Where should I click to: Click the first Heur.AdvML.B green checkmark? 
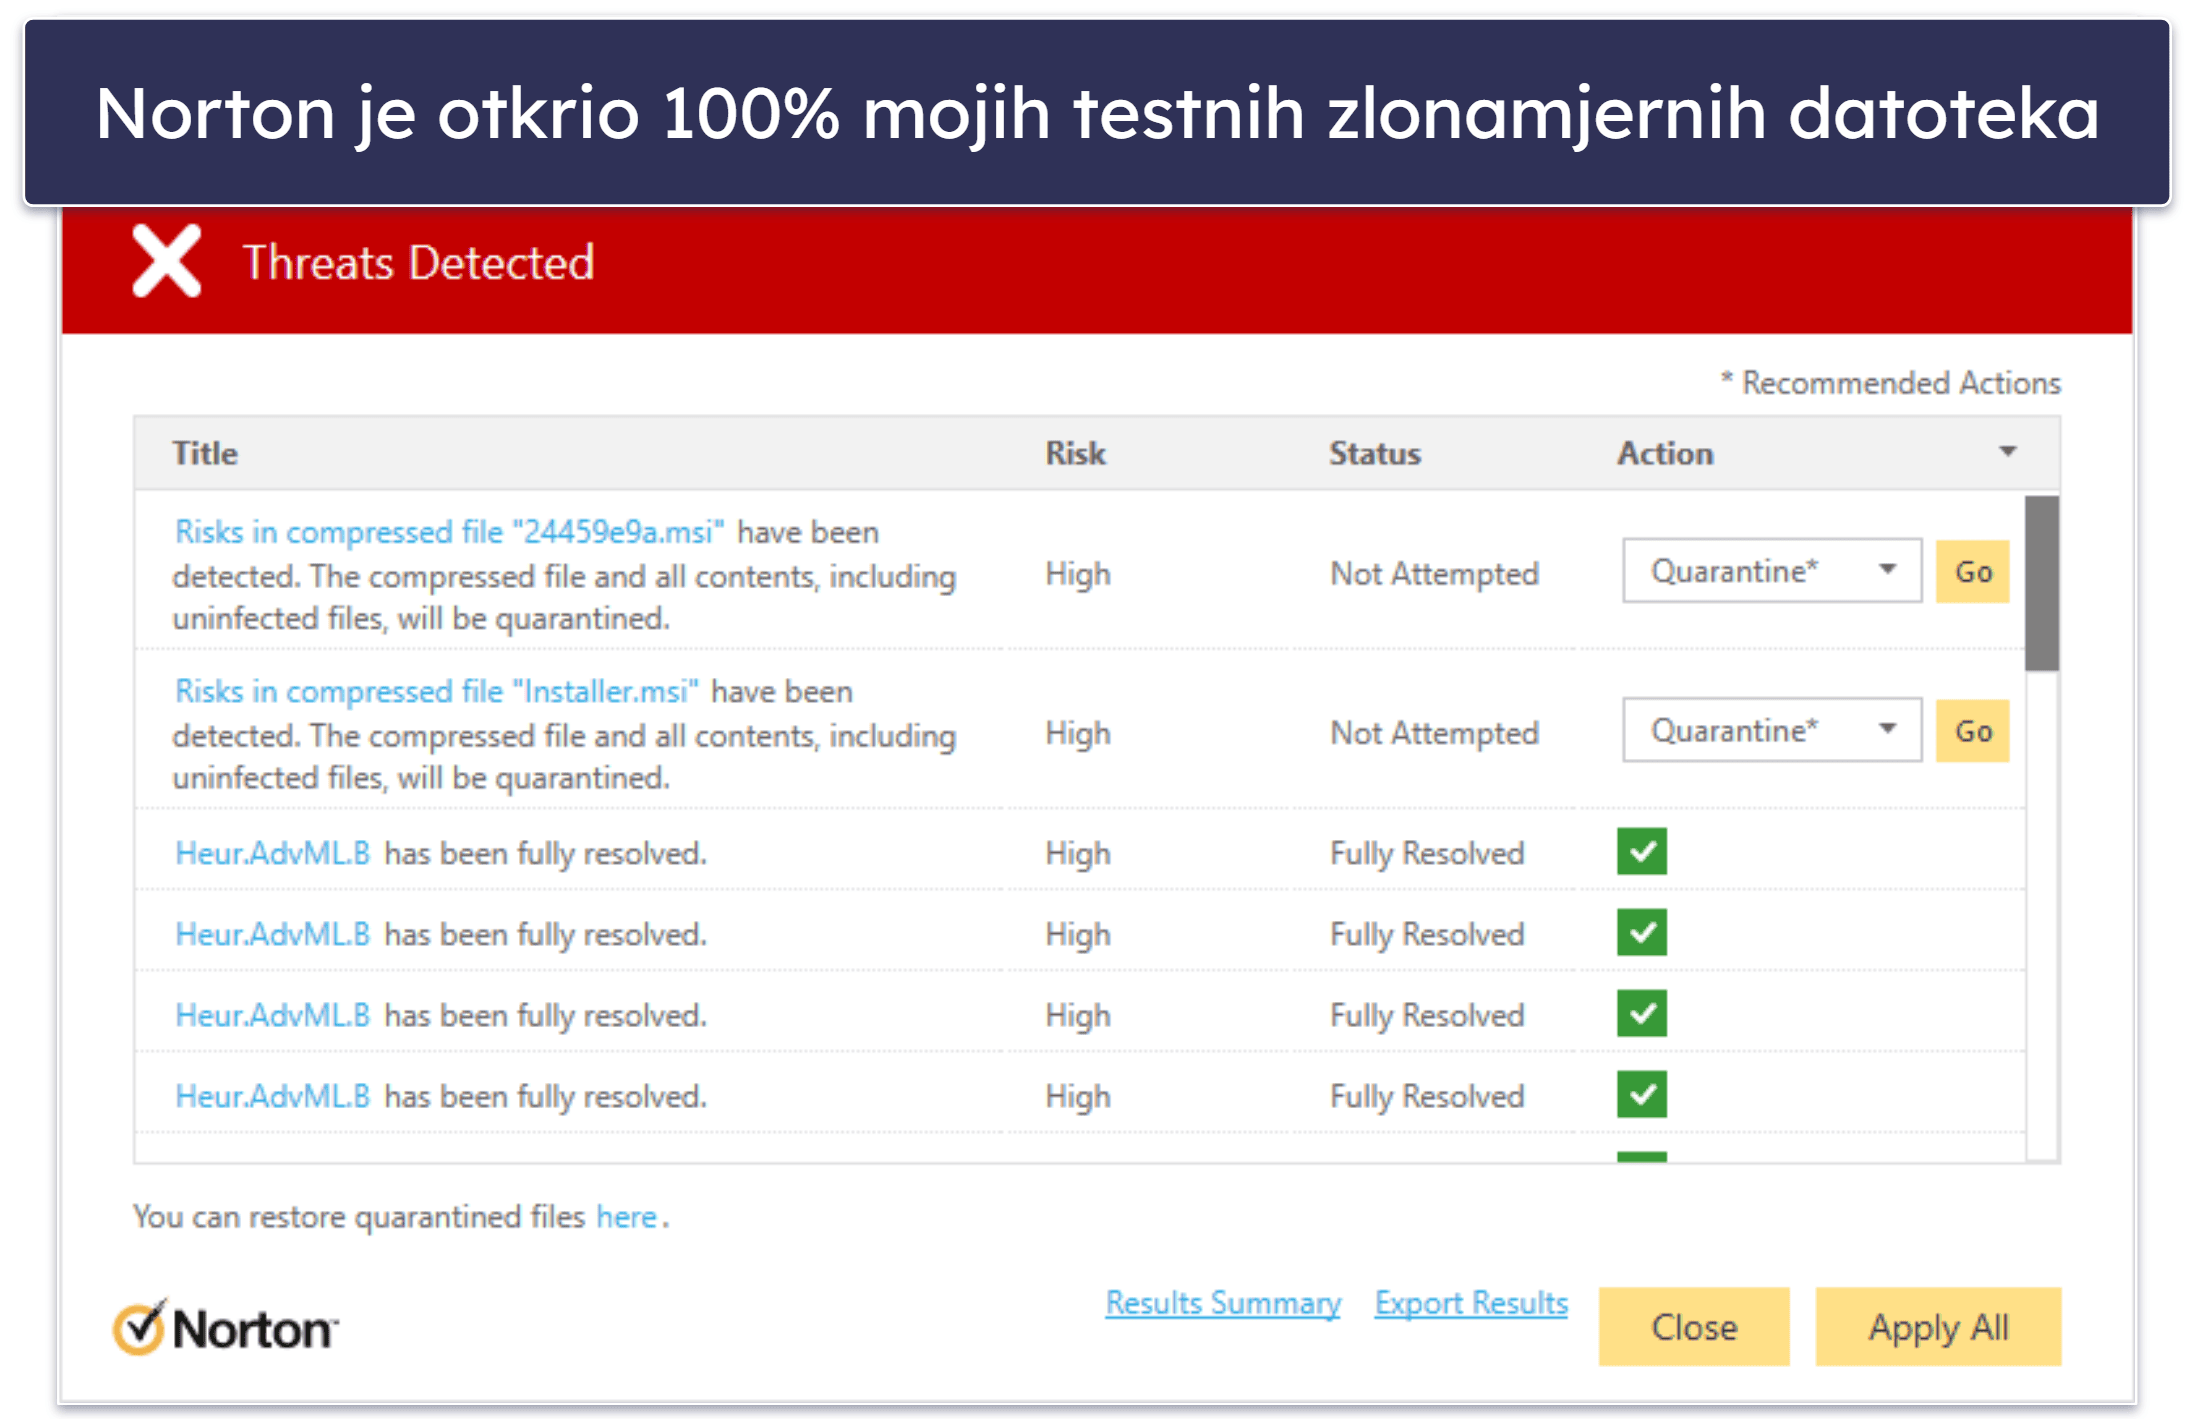pos(1641,852)
